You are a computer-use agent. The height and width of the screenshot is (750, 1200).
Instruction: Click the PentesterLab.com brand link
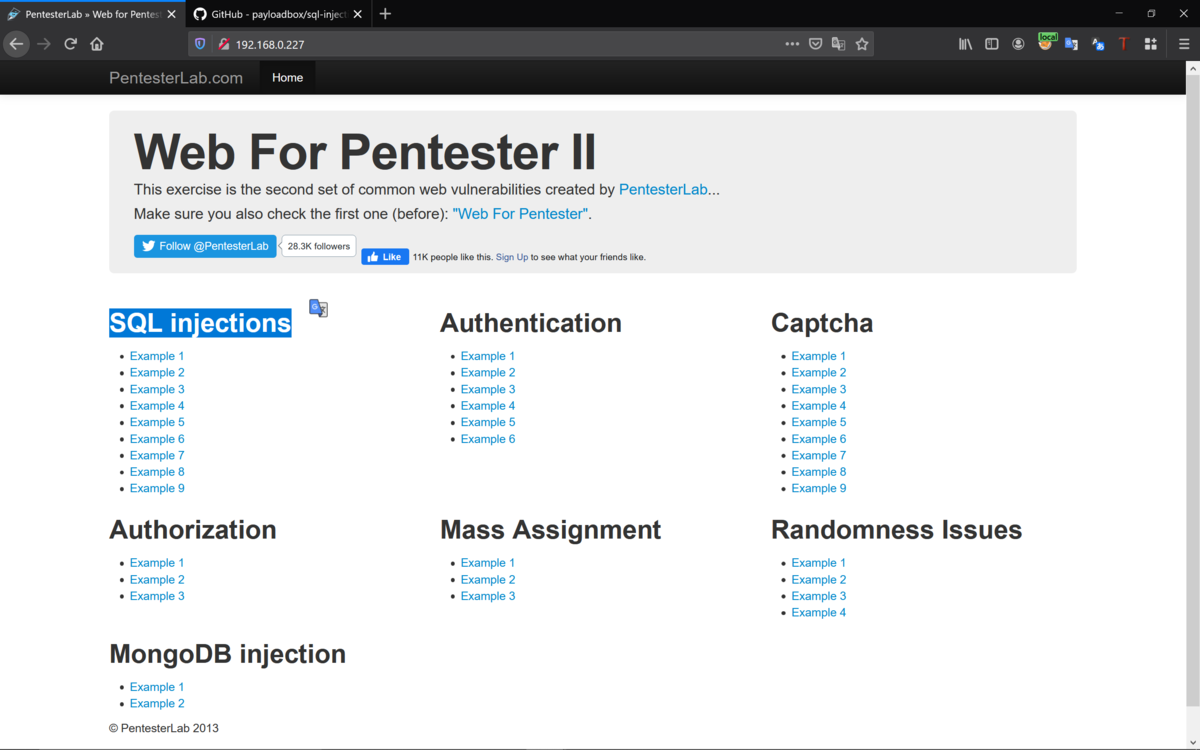pyautogui.click(x=176, y=78)
